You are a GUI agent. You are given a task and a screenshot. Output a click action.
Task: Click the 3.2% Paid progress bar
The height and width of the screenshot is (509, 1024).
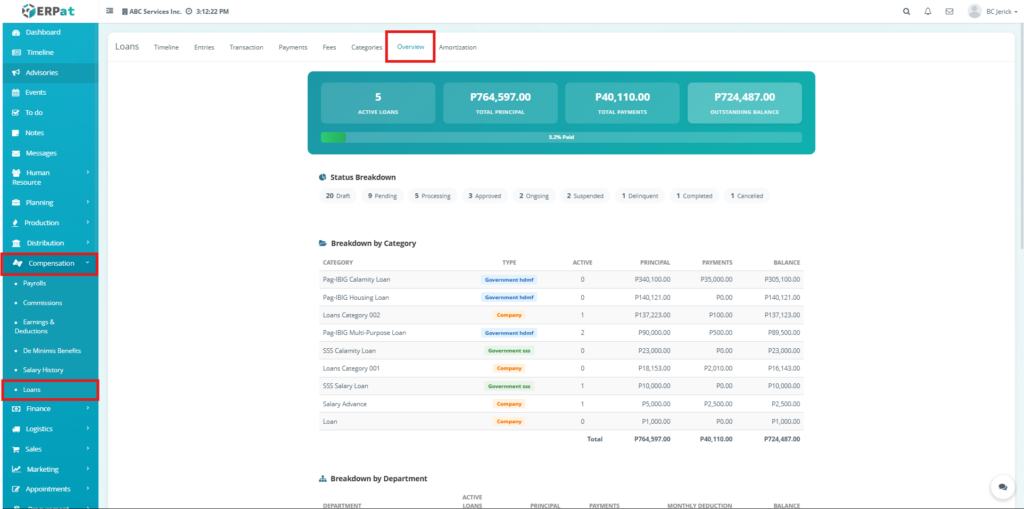click(x=560, y=137)
